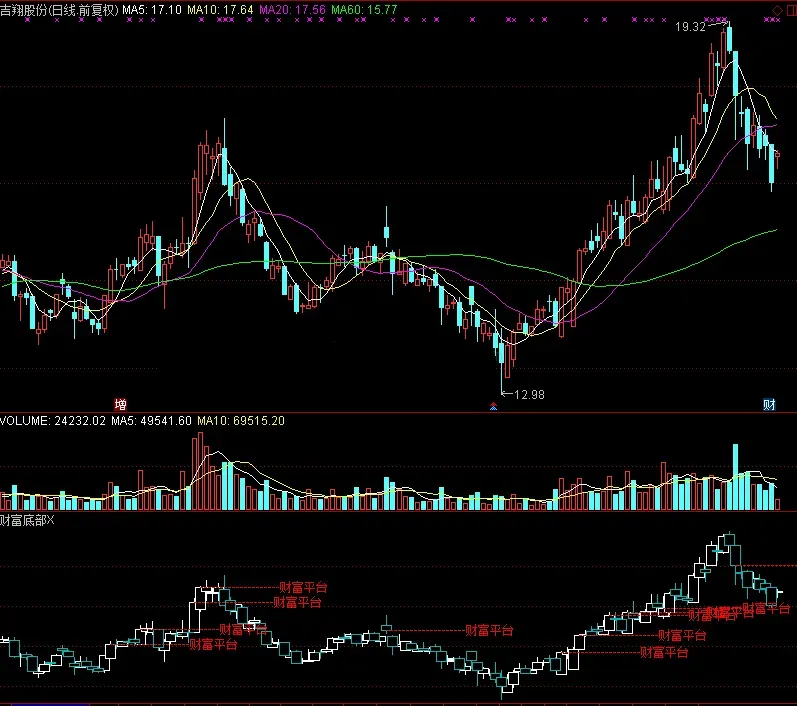Screen dimensions: 797x706
Task: Select the MA60: 15.77 indicator label
Action: pyautogui.click(x=364, y=10)
